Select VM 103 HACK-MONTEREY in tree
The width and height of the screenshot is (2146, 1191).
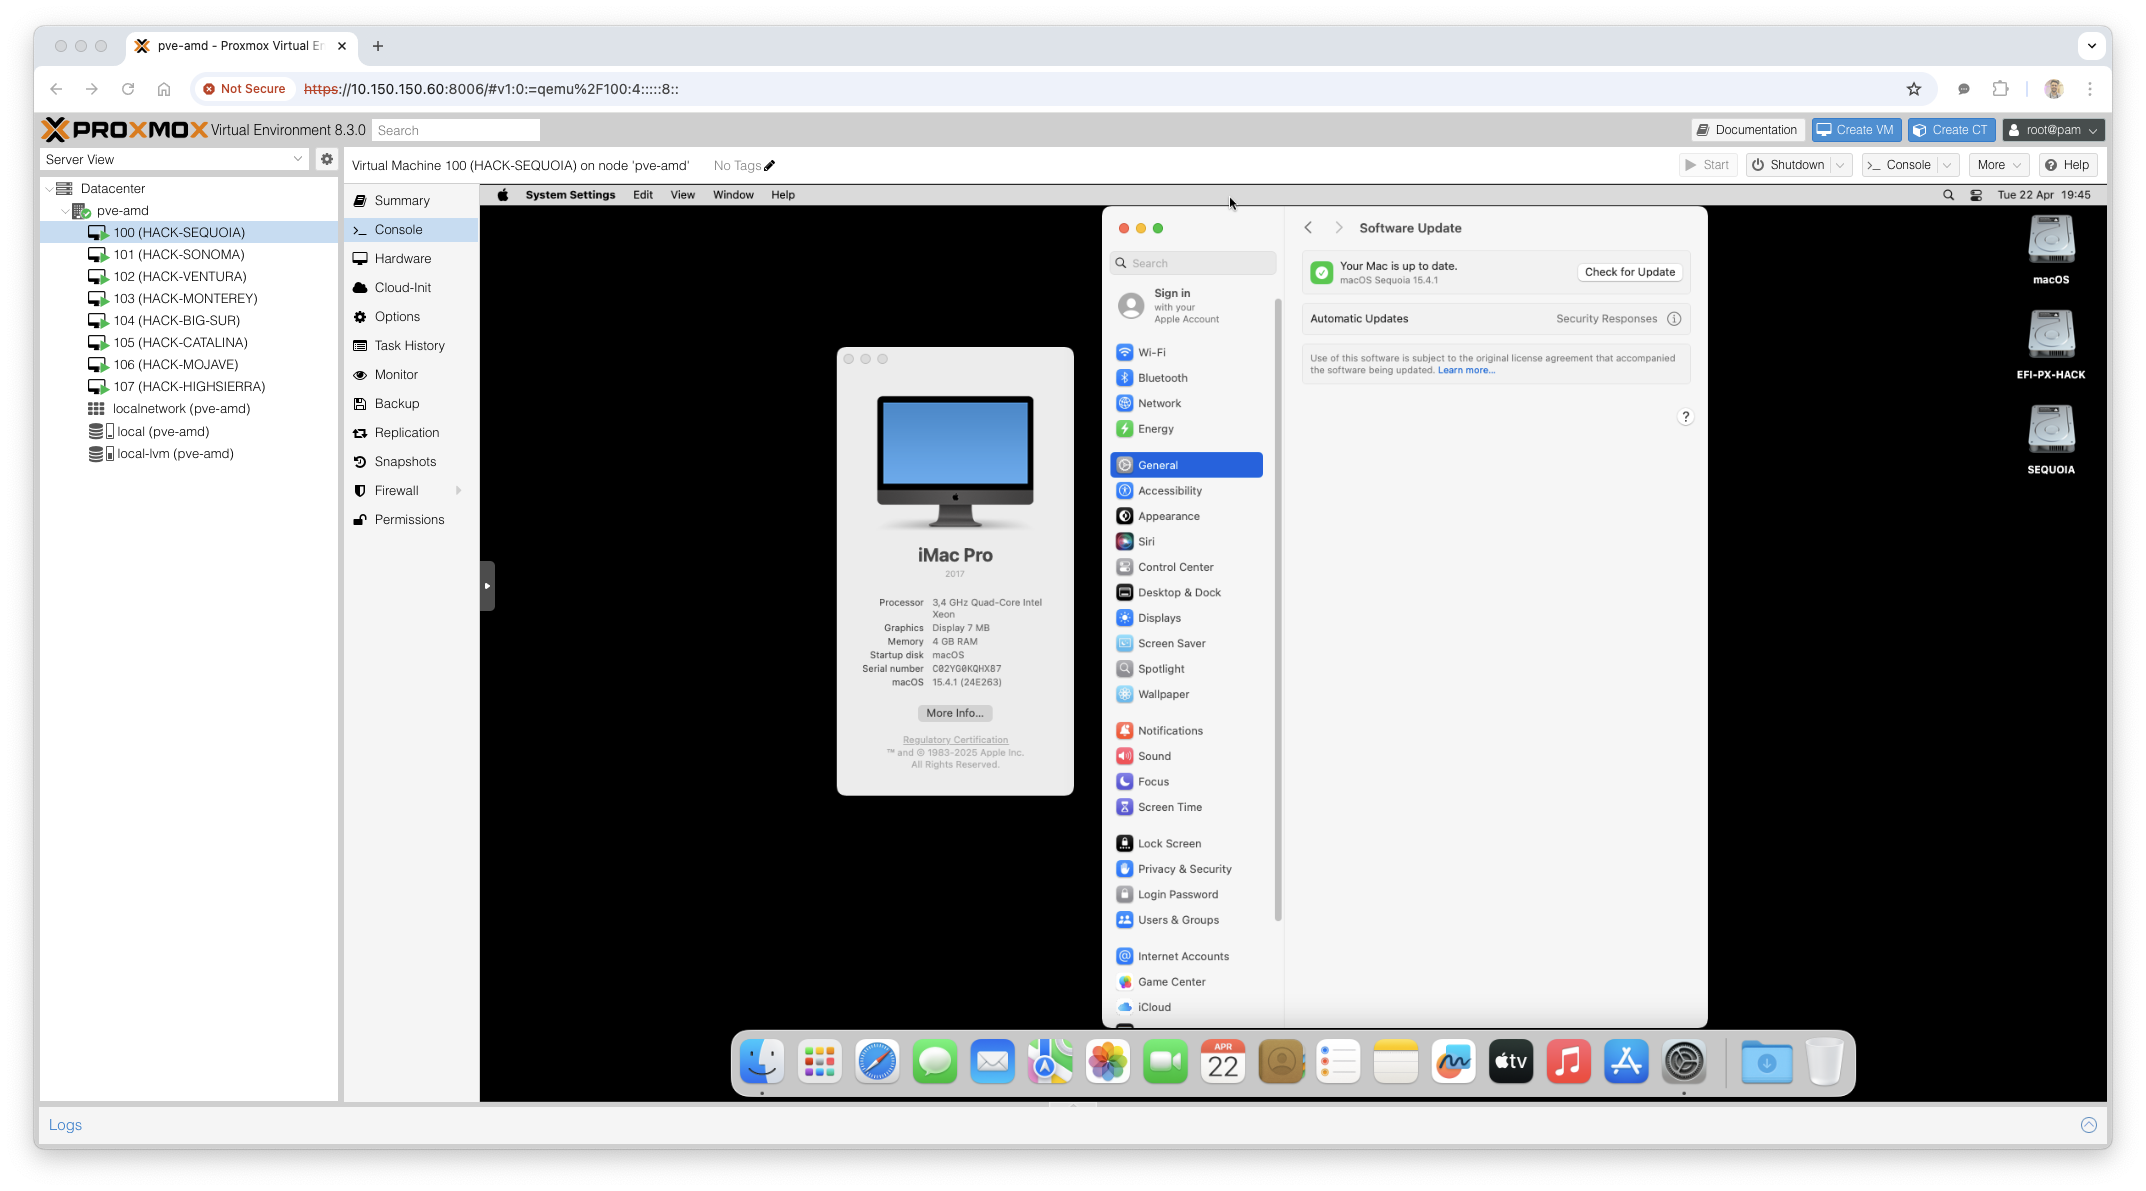[185, 299]
